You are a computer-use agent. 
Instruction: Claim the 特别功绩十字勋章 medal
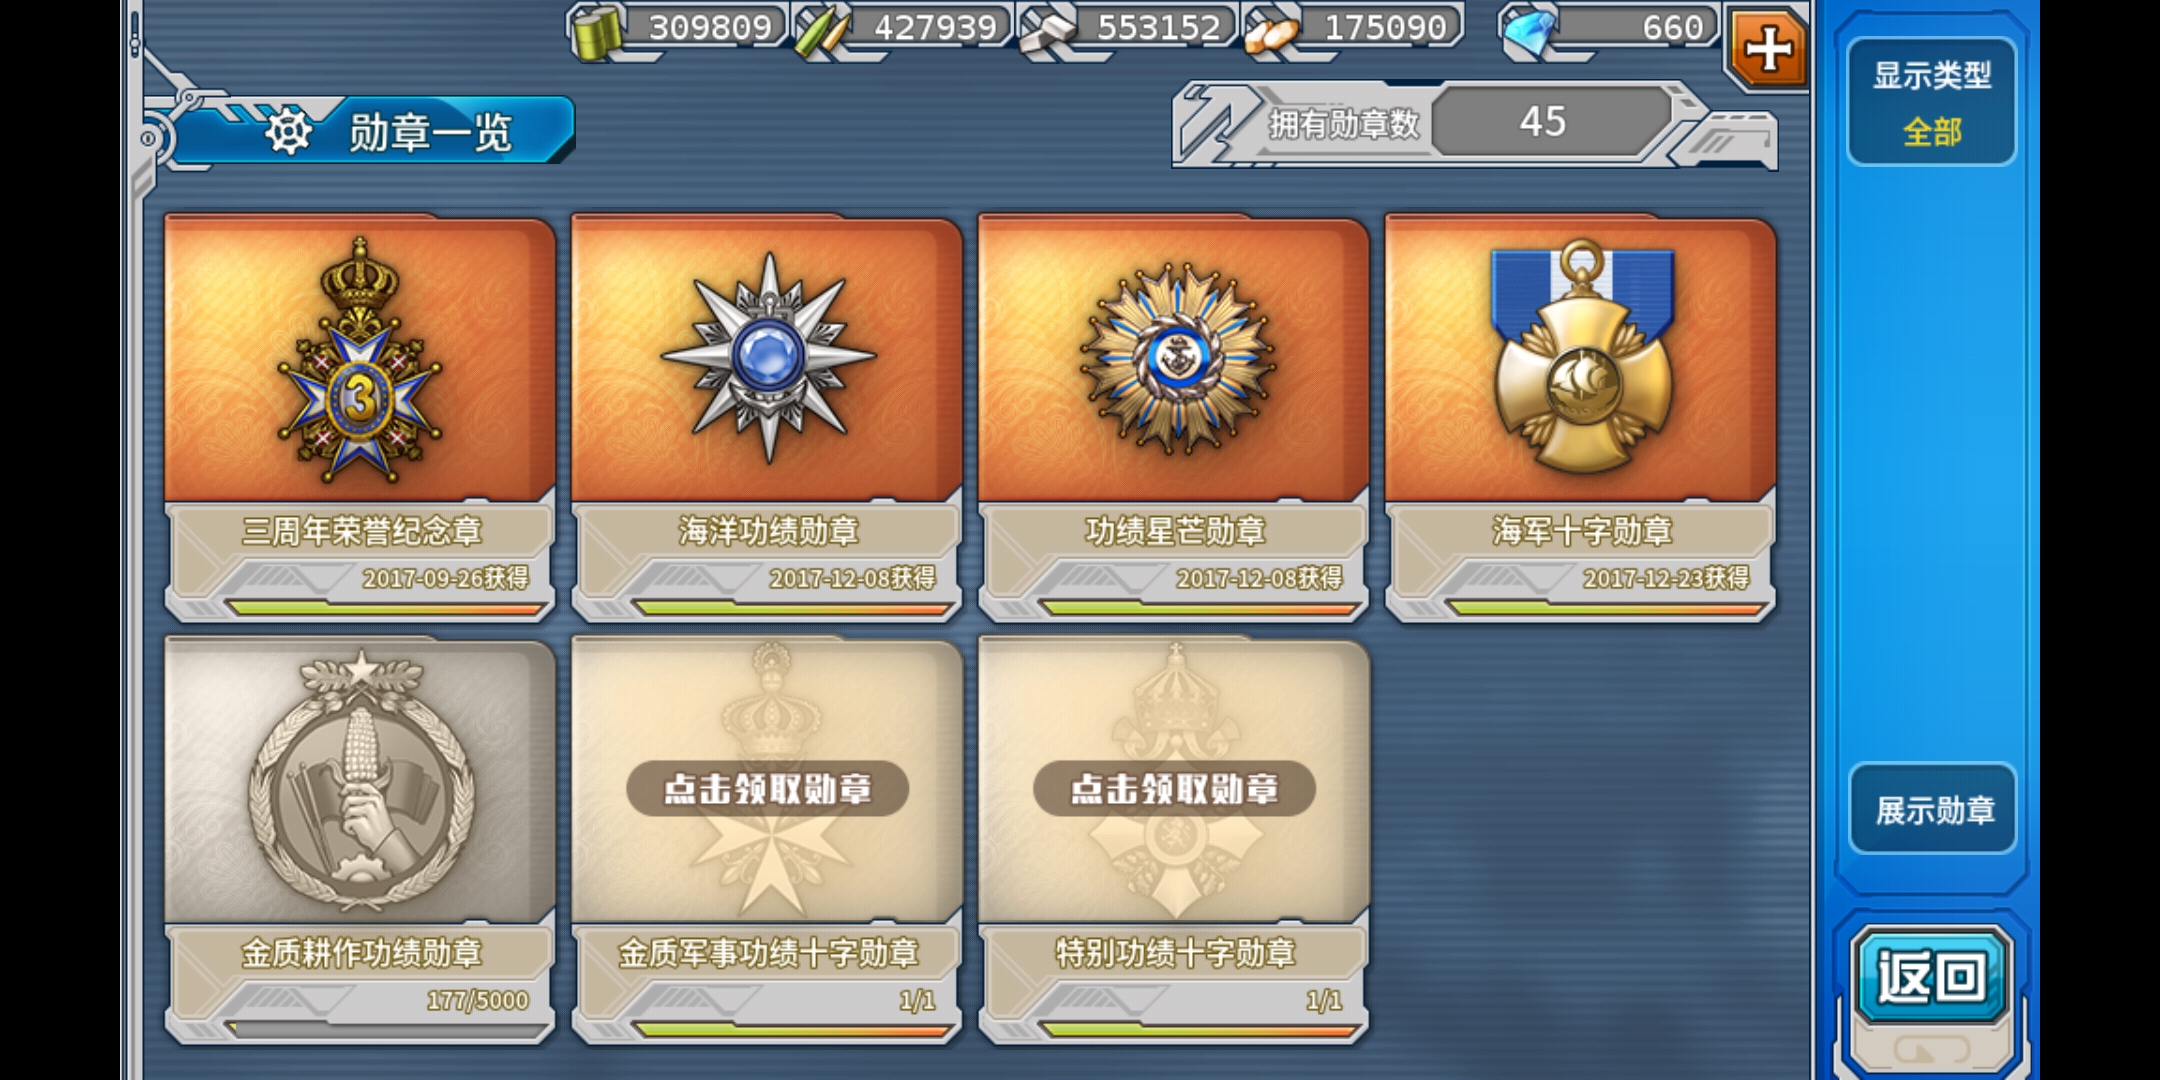click(1174, 788)
